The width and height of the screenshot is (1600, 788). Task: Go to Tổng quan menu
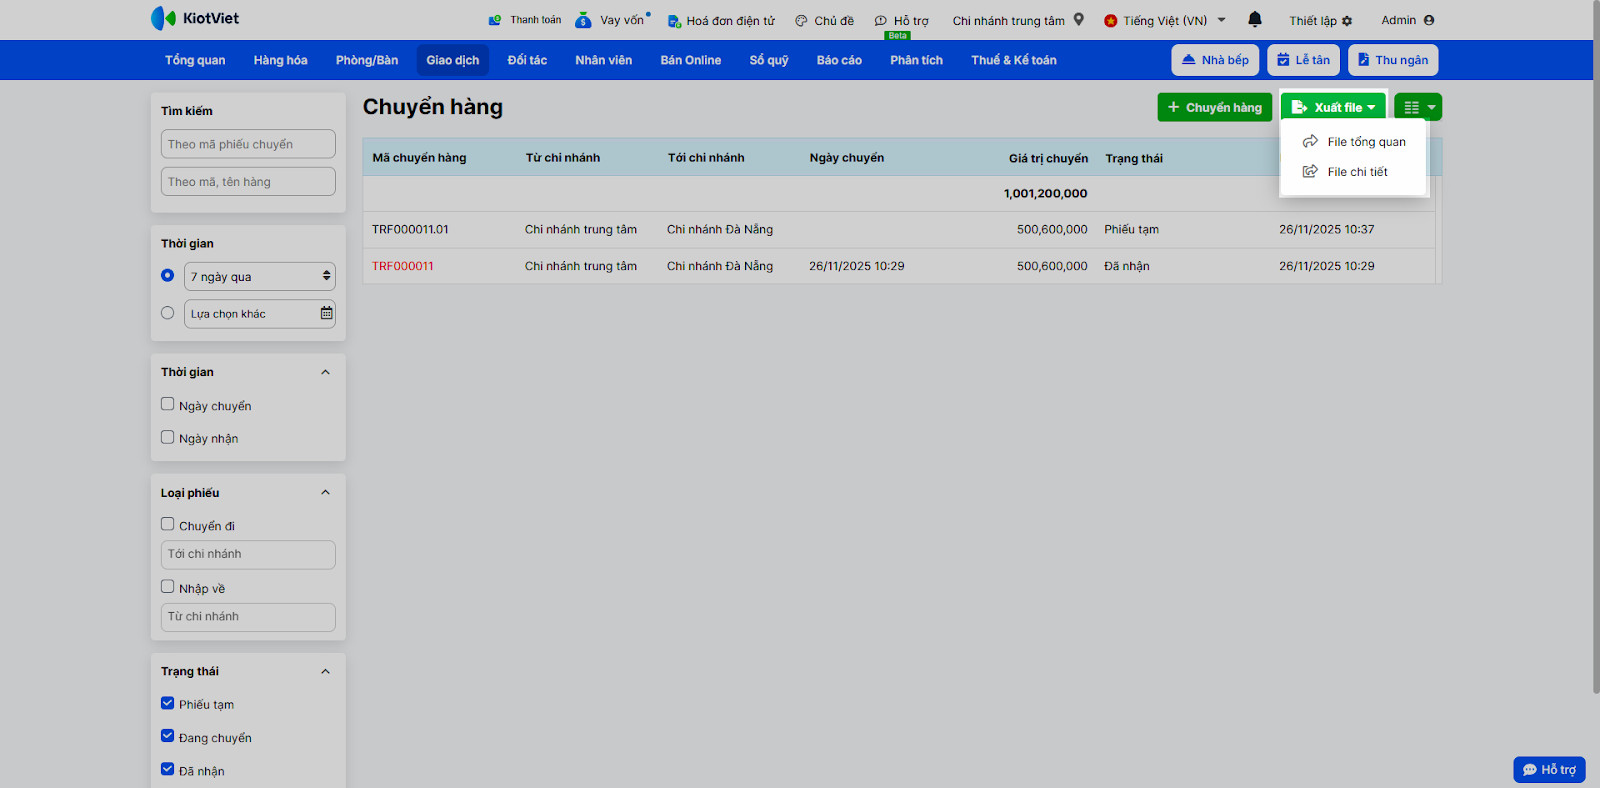coord(195,60)
